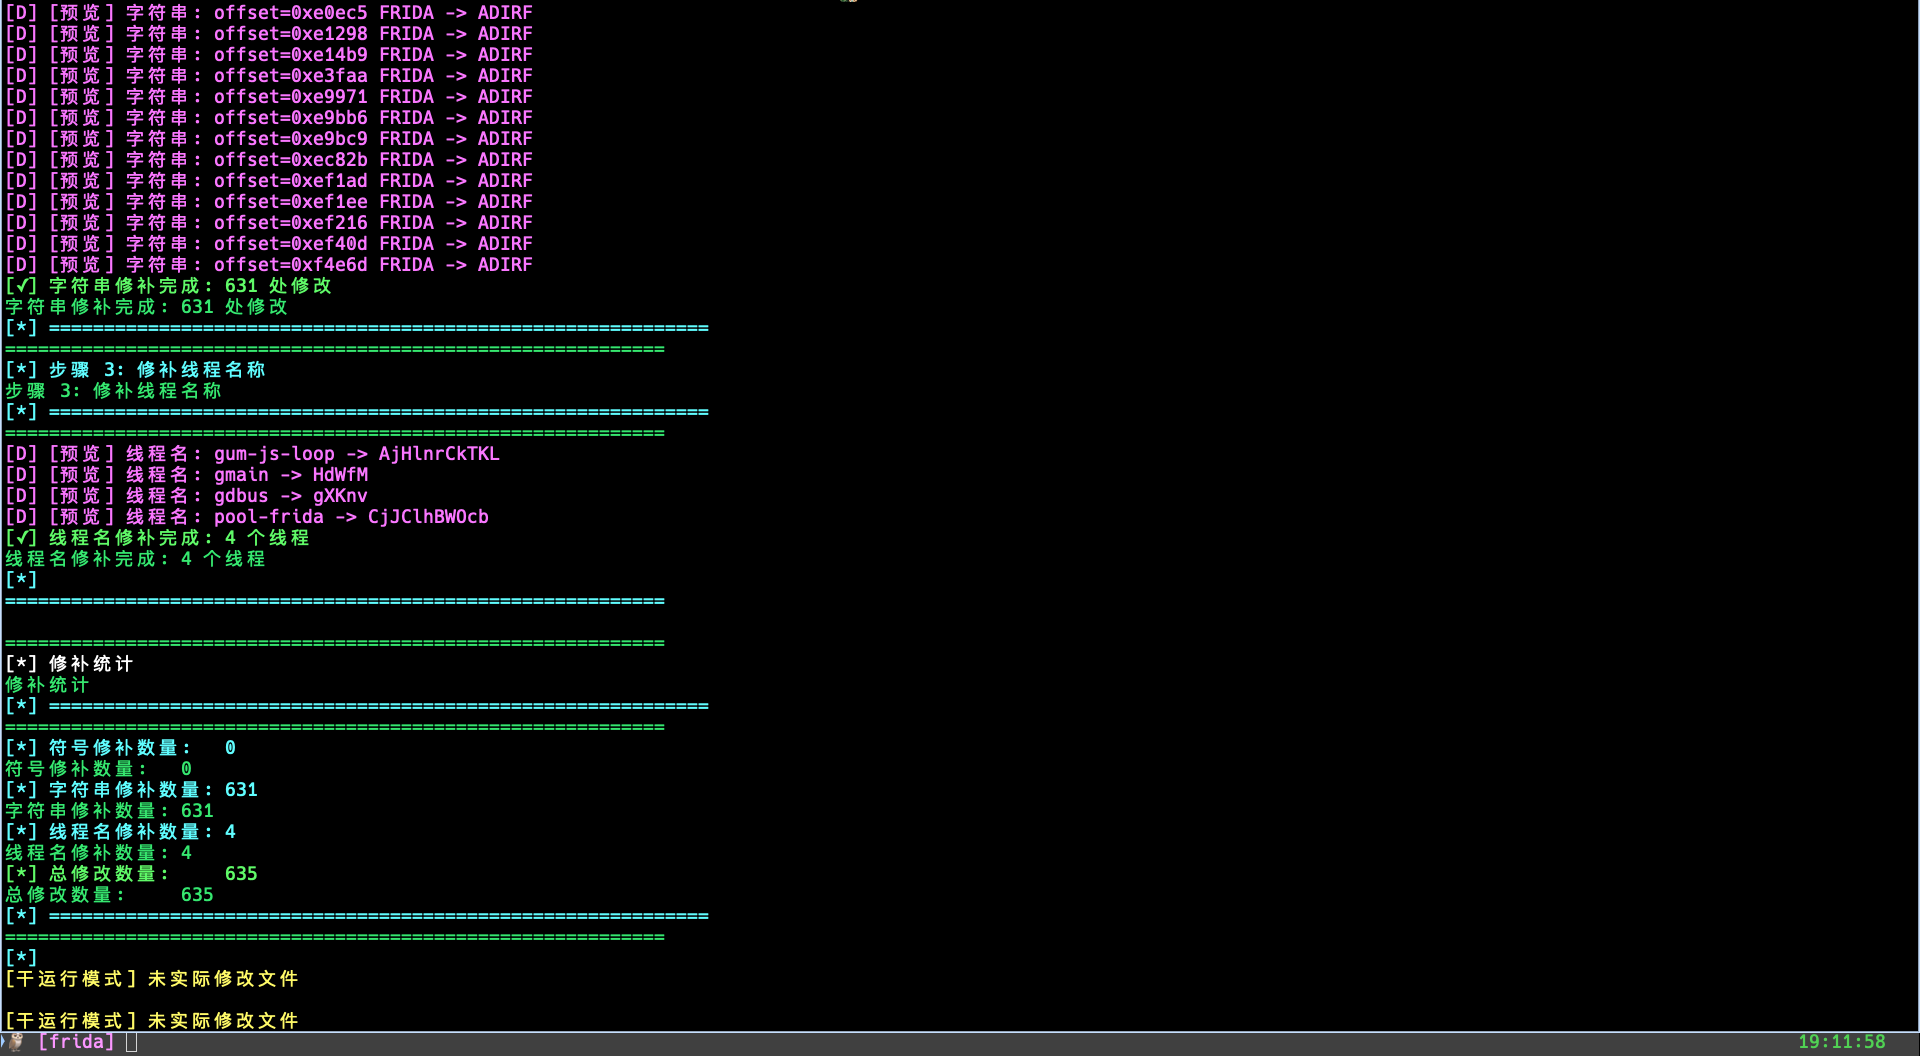Select the 字符串修补数量: 631 line
Viewport: 1920px width, 1056px height.
[130, 789]
